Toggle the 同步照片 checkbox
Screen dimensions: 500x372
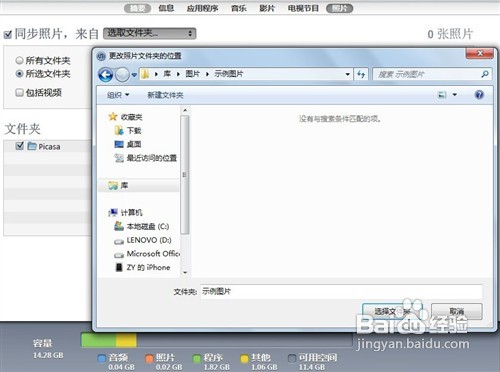pos(8,34)
